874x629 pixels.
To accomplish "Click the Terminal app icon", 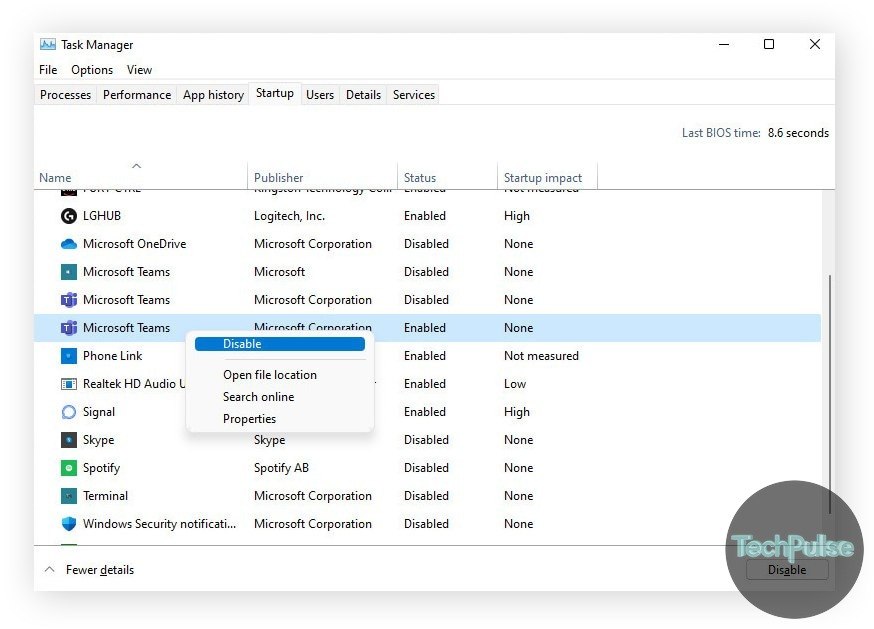I will coord(69,496).
